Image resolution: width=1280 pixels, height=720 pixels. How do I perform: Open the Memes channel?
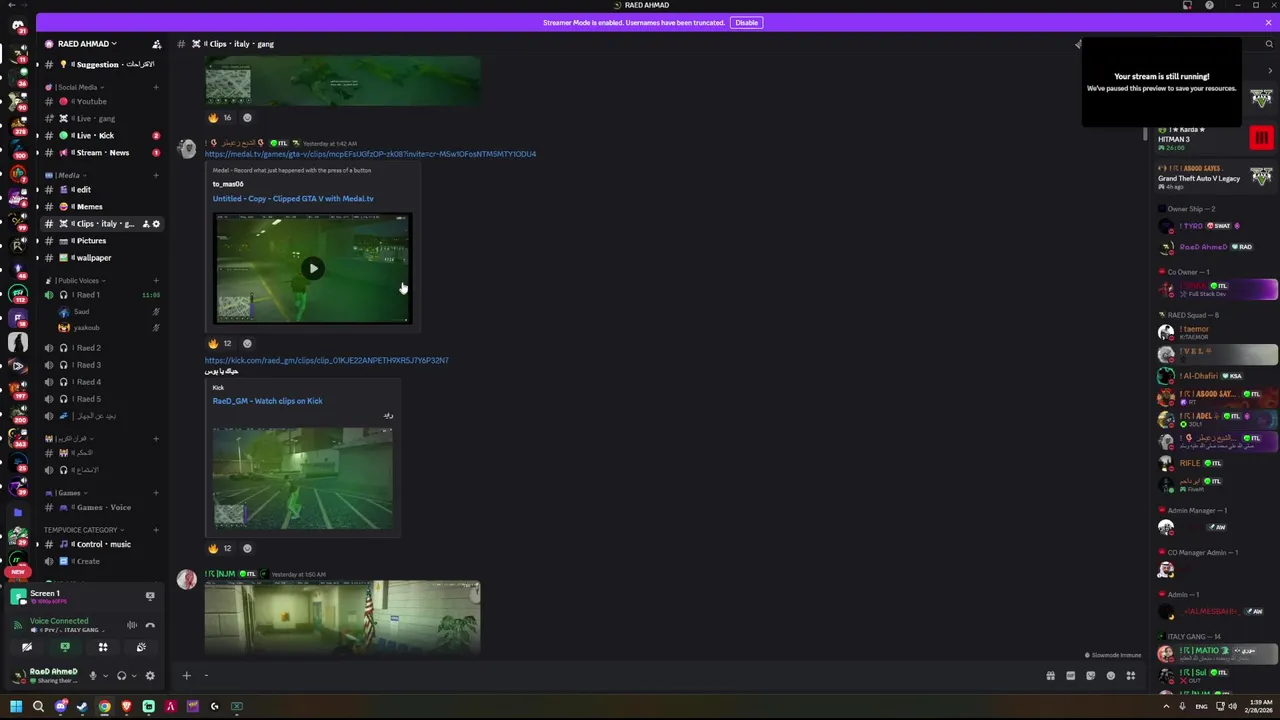pyautogui.click(x=101, y=206)
